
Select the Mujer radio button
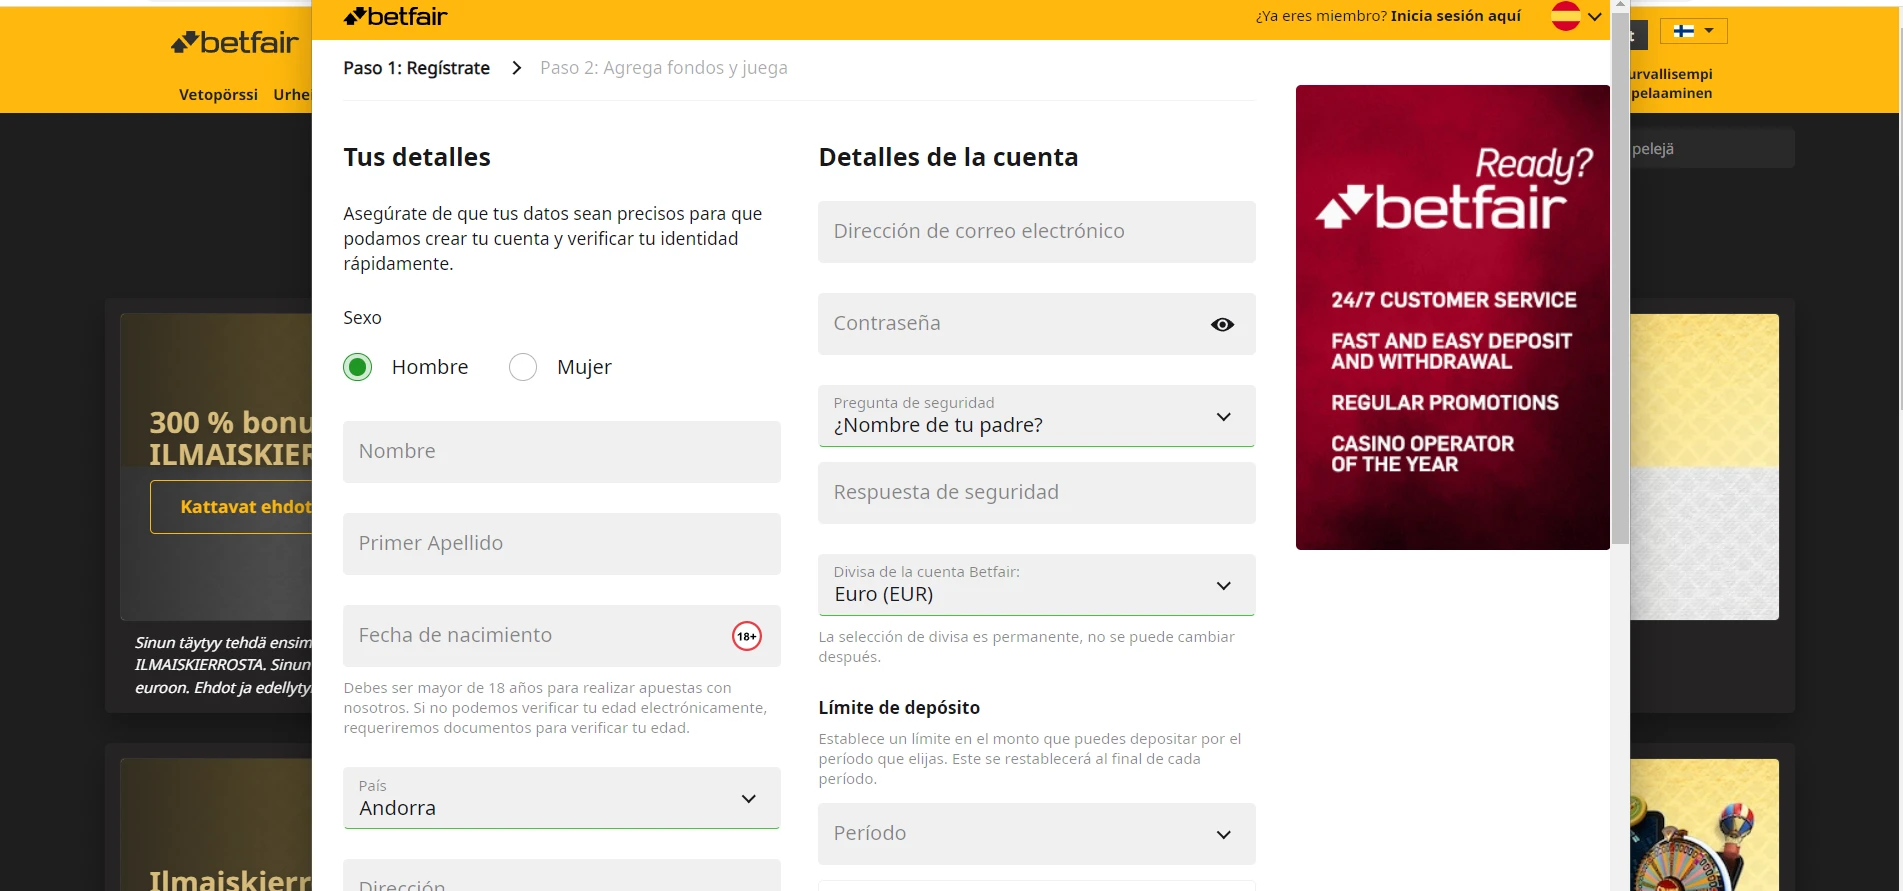coord(523,367)
